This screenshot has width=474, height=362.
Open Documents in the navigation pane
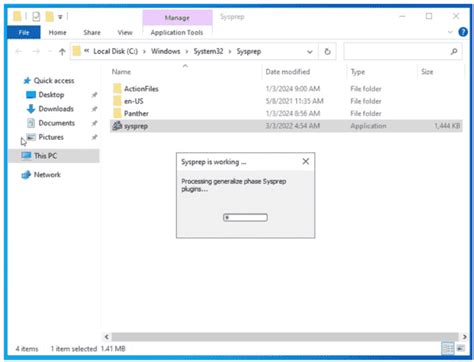click(57, 123)
